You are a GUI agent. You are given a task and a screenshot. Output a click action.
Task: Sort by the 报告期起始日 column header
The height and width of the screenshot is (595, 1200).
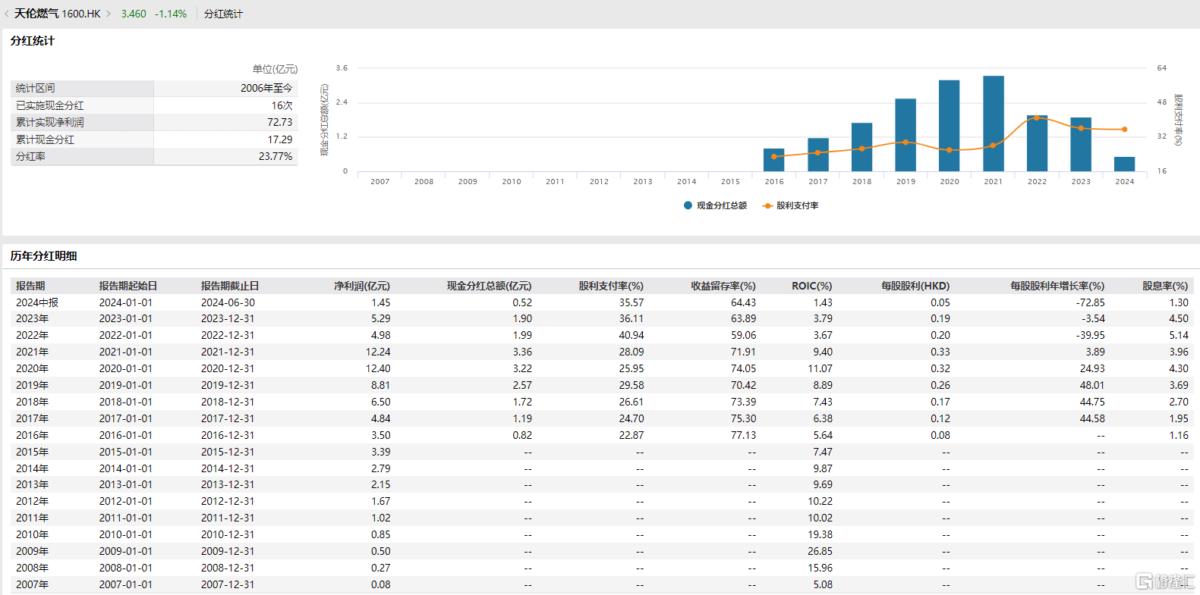pos(128,285)
